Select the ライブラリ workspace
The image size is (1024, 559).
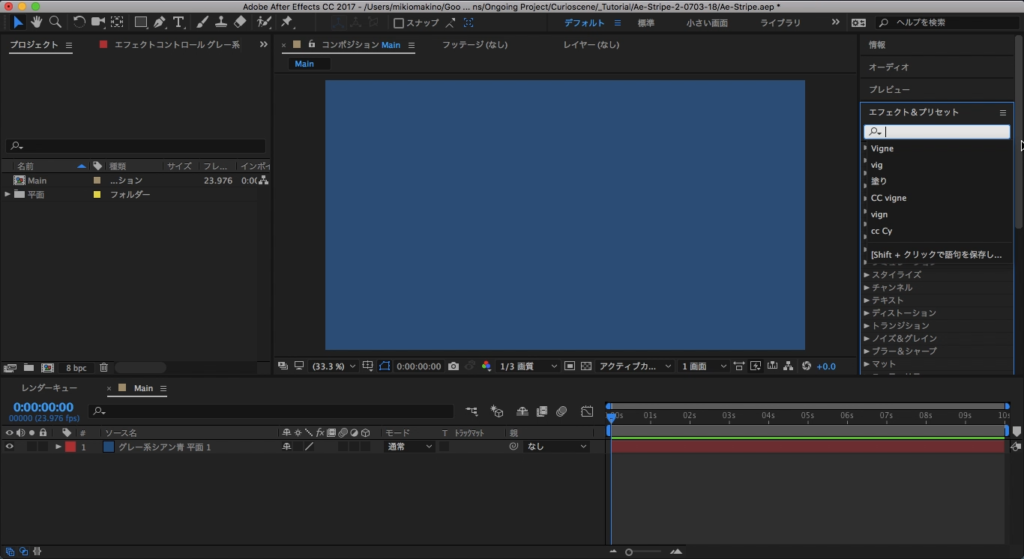(780, 23)
